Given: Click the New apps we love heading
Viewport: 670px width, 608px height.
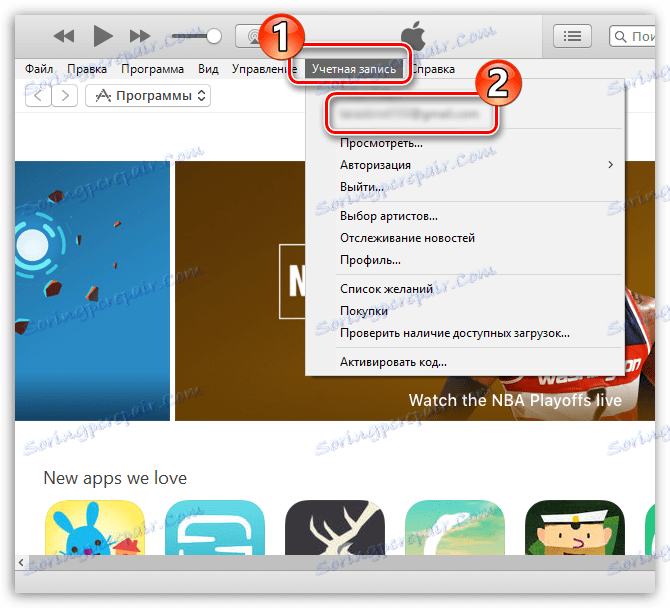Looking at the screenshot, I should point(115,478).
